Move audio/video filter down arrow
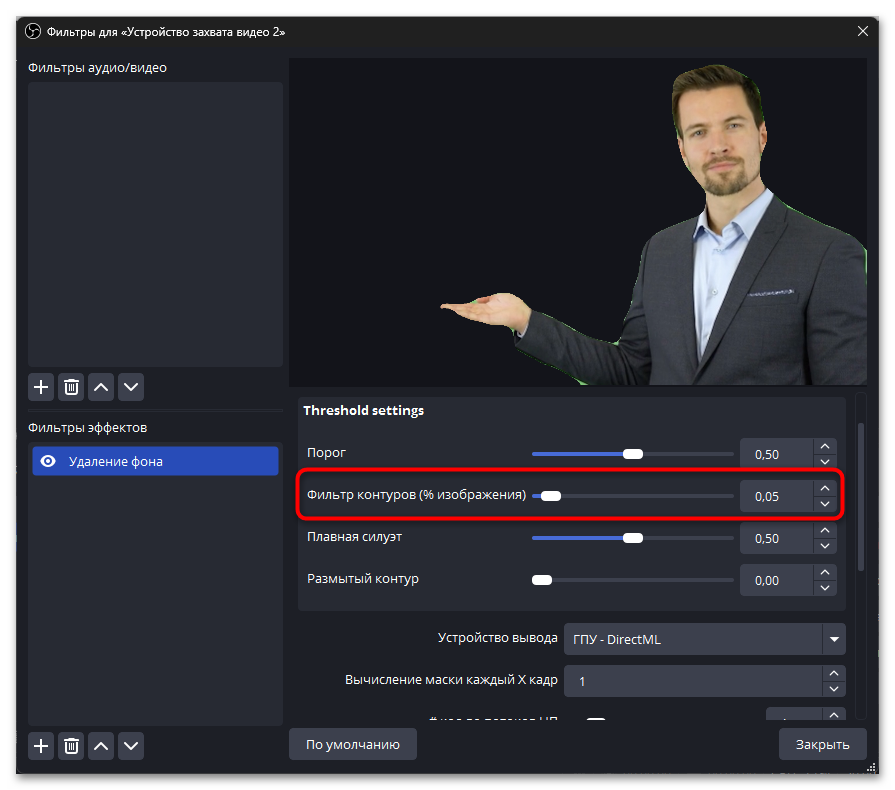The width and height of the screenshot is (895, 790). click(131, 387)
